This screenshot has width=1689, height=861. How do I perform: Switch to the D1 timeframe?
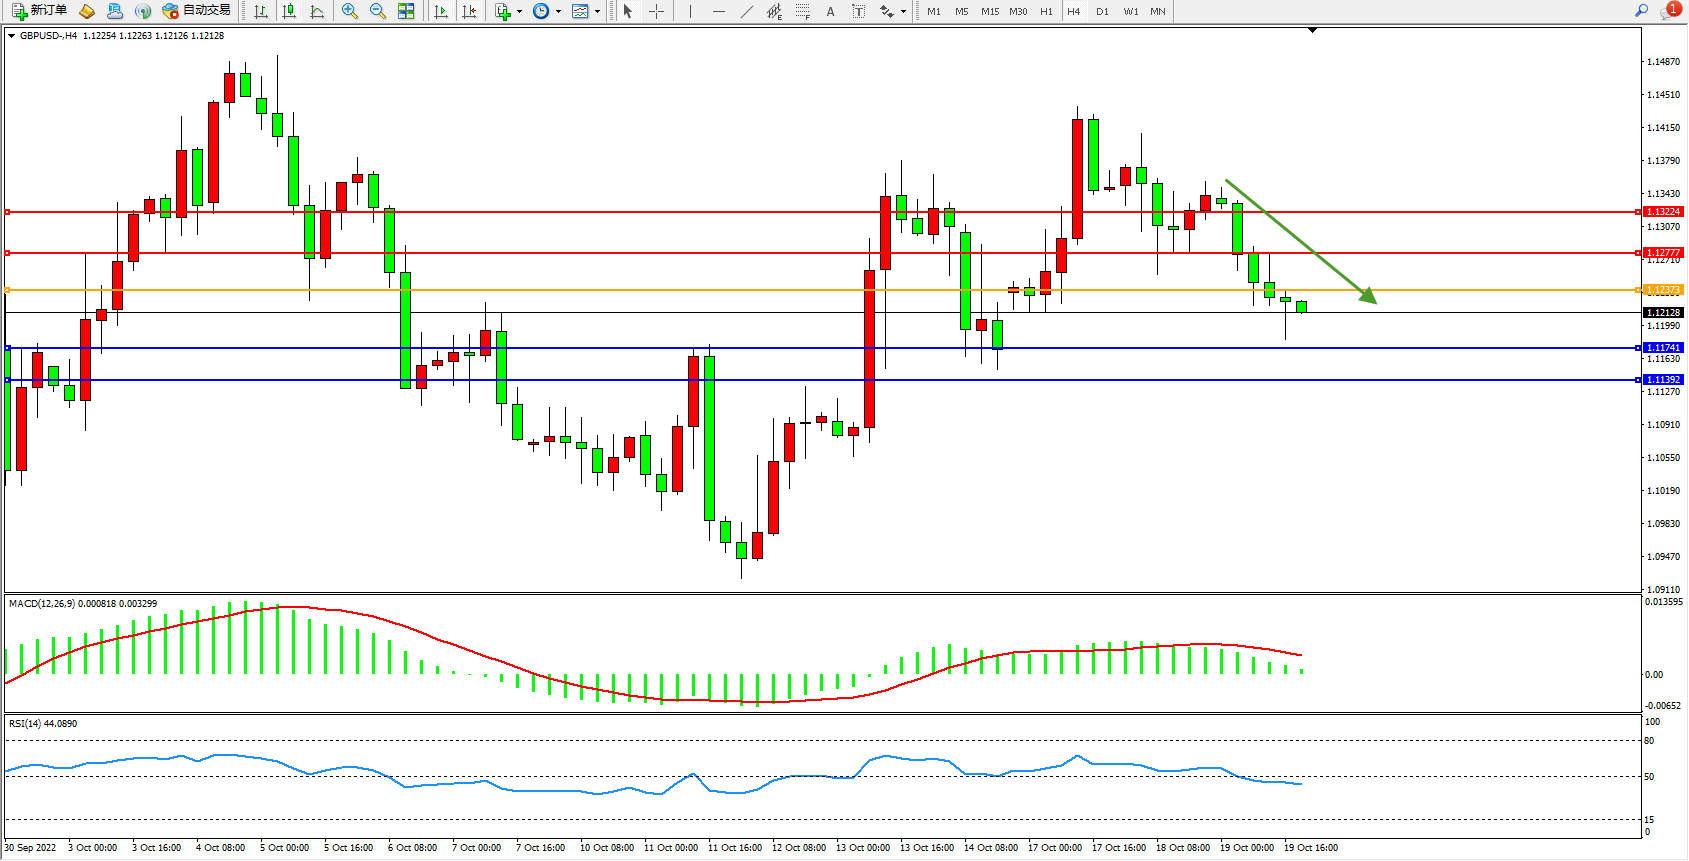(1102, 11)
